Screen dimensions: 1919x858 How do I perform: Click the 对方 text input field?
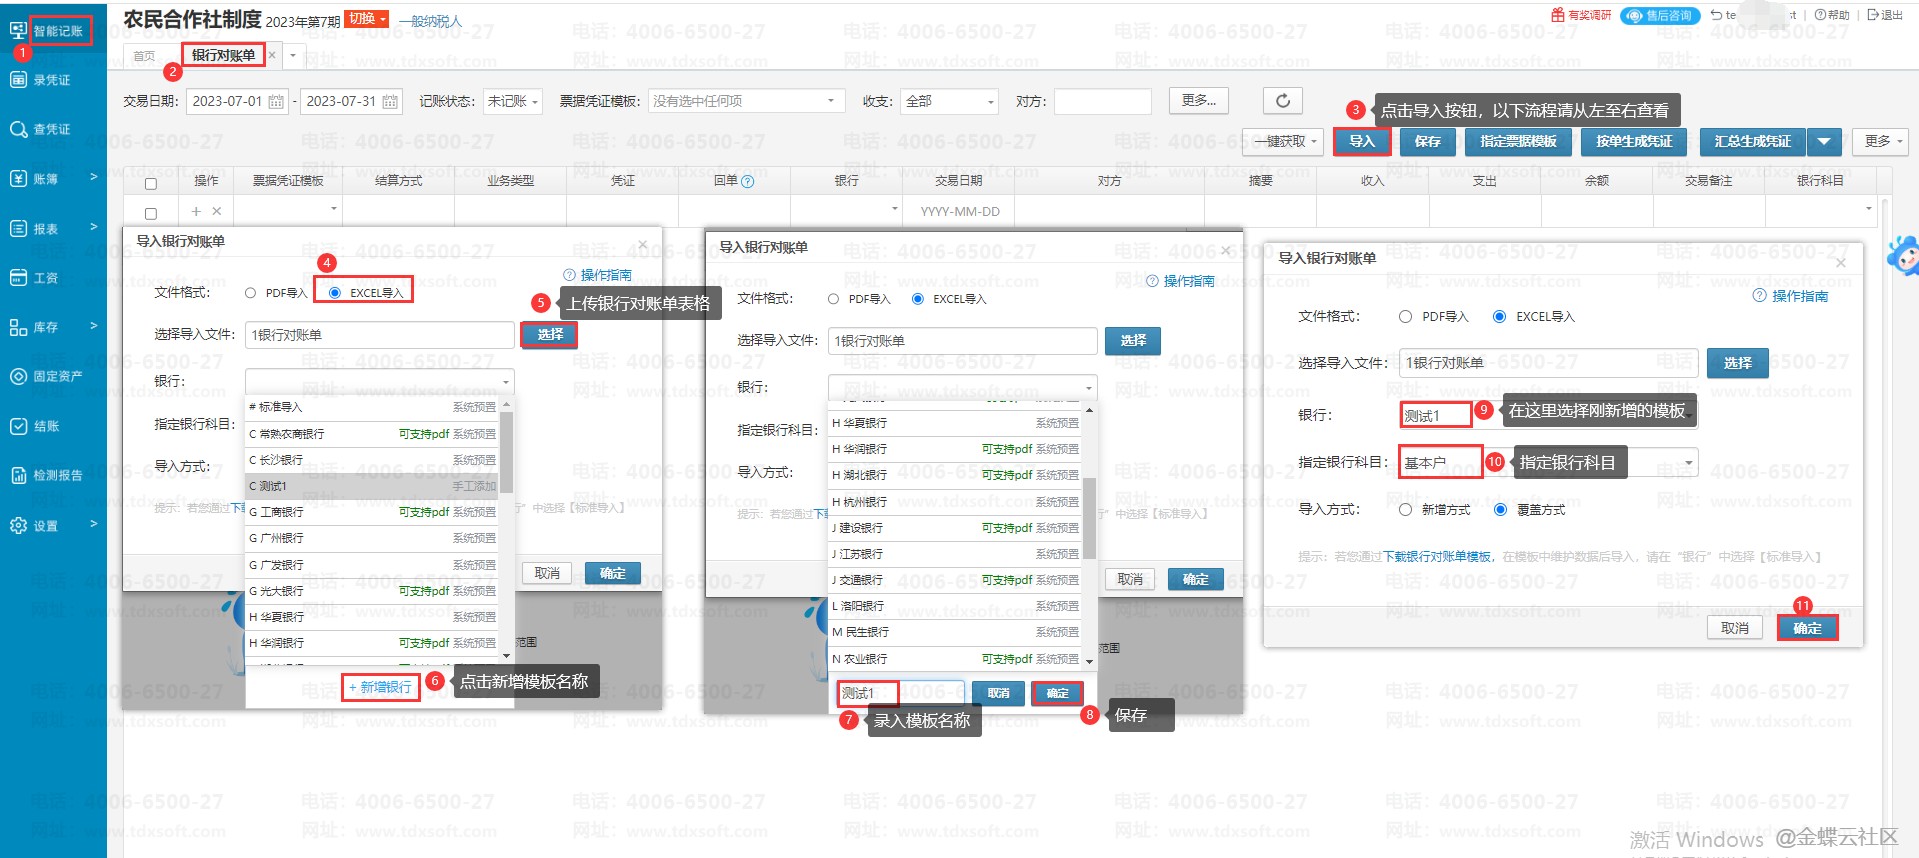coord(1102,101)
